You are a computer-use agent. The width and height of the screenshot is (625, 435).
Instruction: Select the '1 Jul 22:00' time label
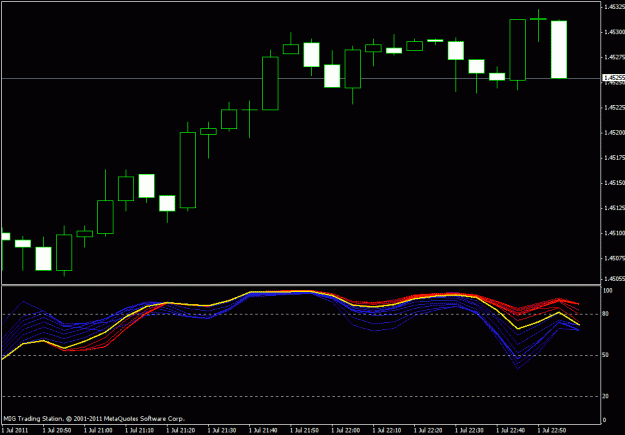(346, 431)
